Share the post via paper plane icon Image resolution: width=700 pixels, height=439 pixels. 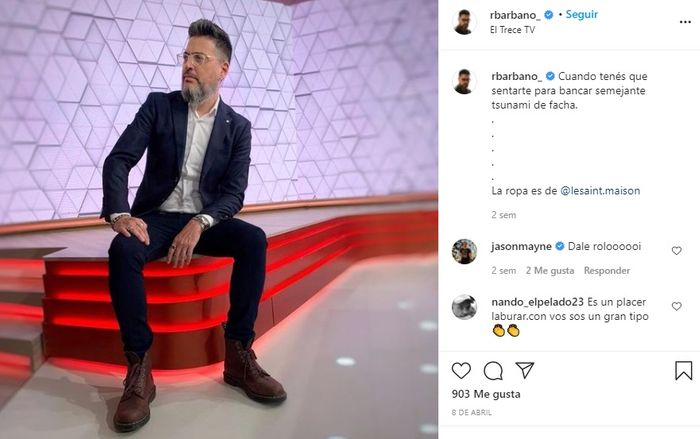pos(525,370)
